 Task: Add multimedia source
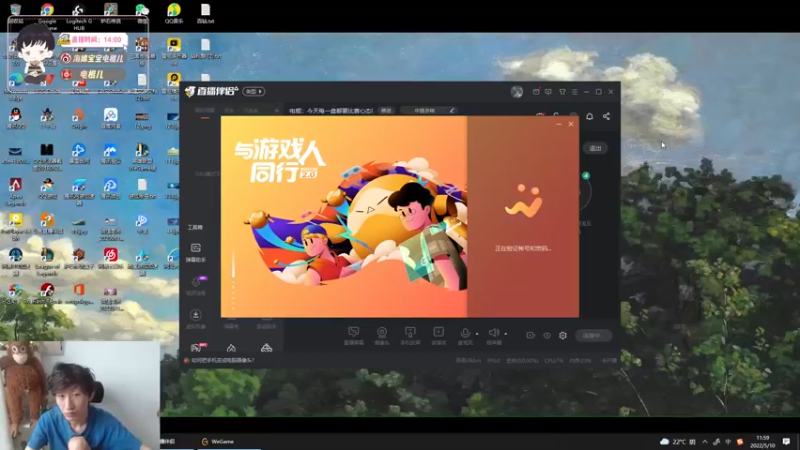click(x=439, y=336)
